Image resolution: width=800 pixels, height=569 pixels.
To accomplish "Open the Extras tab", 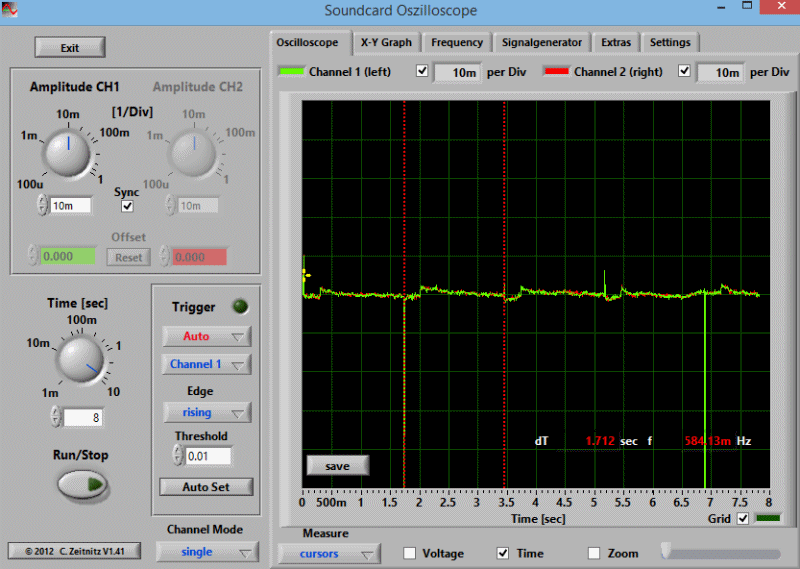I will tap(616, 42).
